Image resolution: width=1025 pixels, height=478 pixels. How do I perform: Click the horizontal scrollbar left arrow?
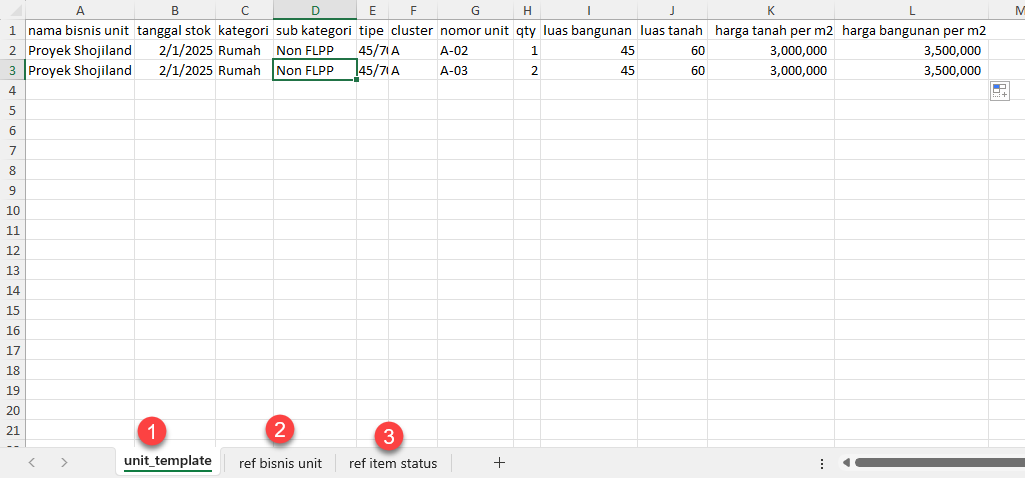coord(846,463)
